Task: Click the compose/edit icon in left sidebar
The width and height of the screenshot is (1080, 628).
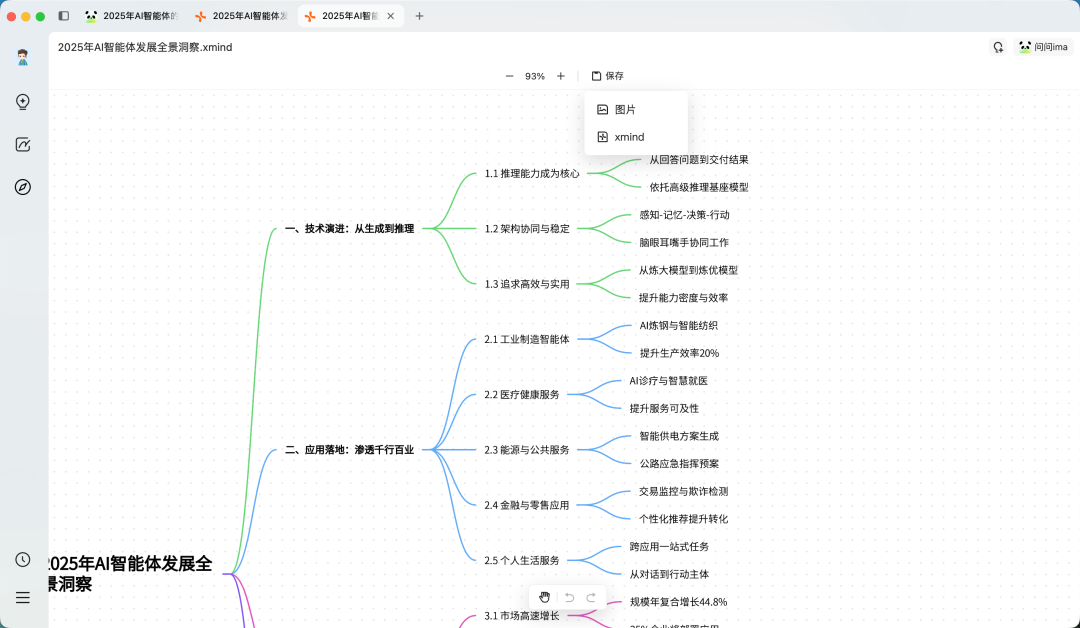Action: tap(23, 144)
